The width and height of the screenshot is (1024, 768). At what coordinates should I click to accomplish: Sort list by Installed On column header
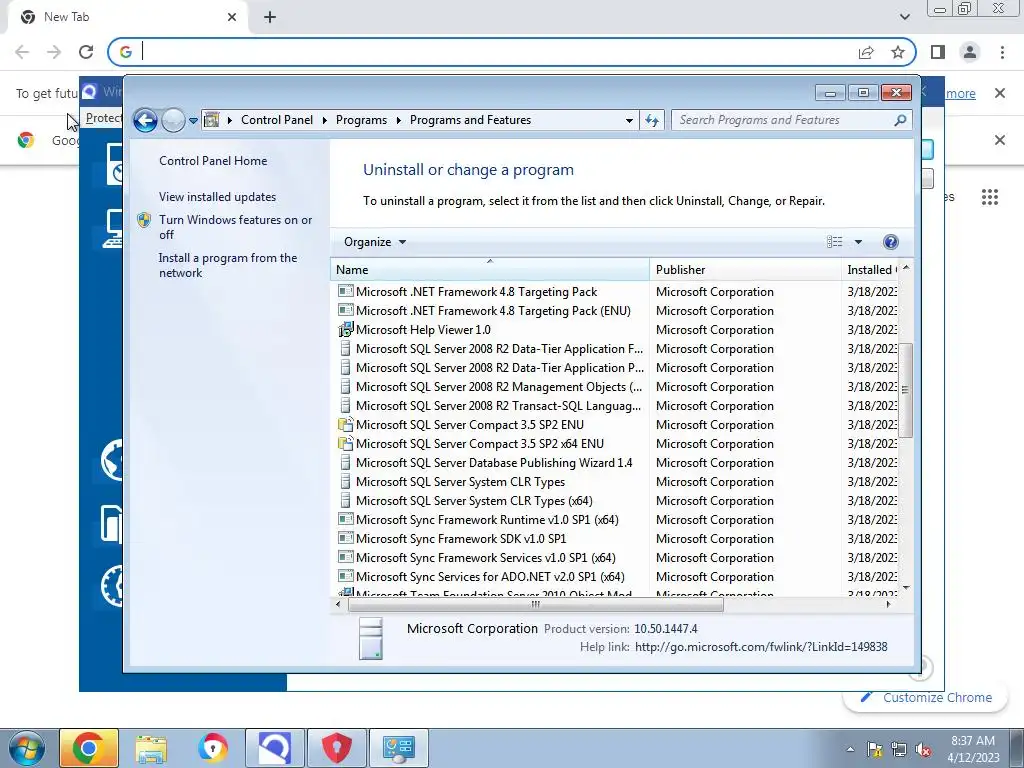[871, 270]
